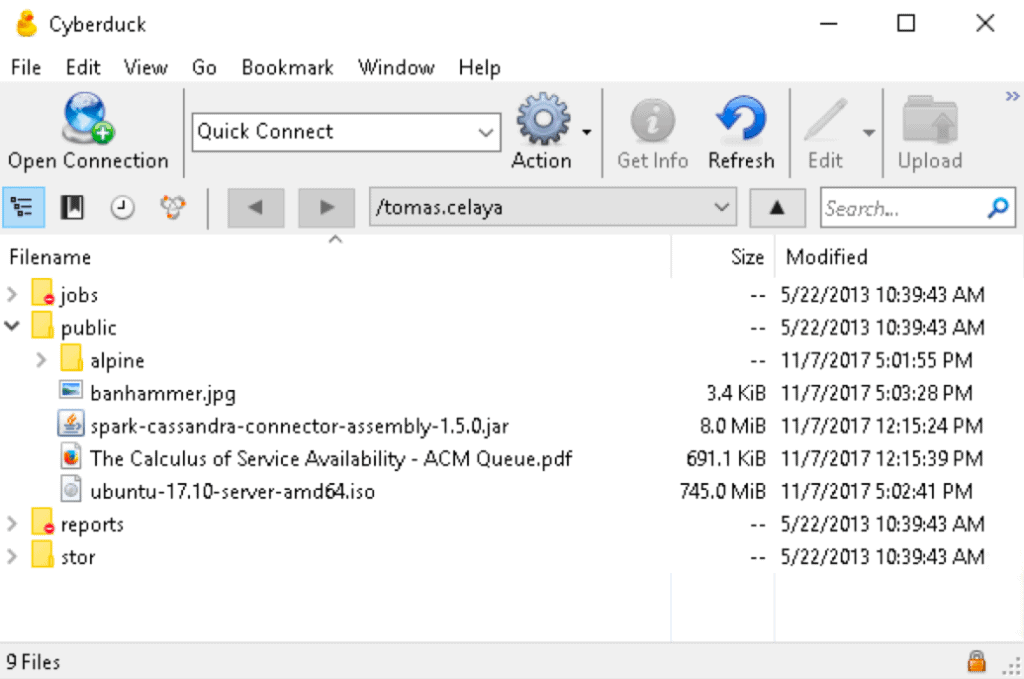
Task: Go to parent folder with up arrow
Action: pyautogui.click(x=777, y=208)
